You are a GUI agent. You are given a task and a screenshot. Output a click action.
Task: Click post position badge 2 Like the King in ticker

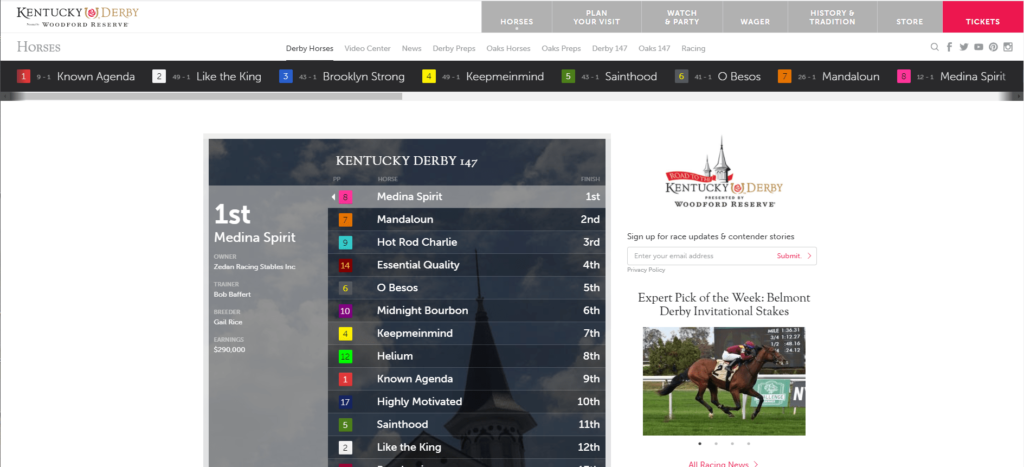tap(159, 76)
